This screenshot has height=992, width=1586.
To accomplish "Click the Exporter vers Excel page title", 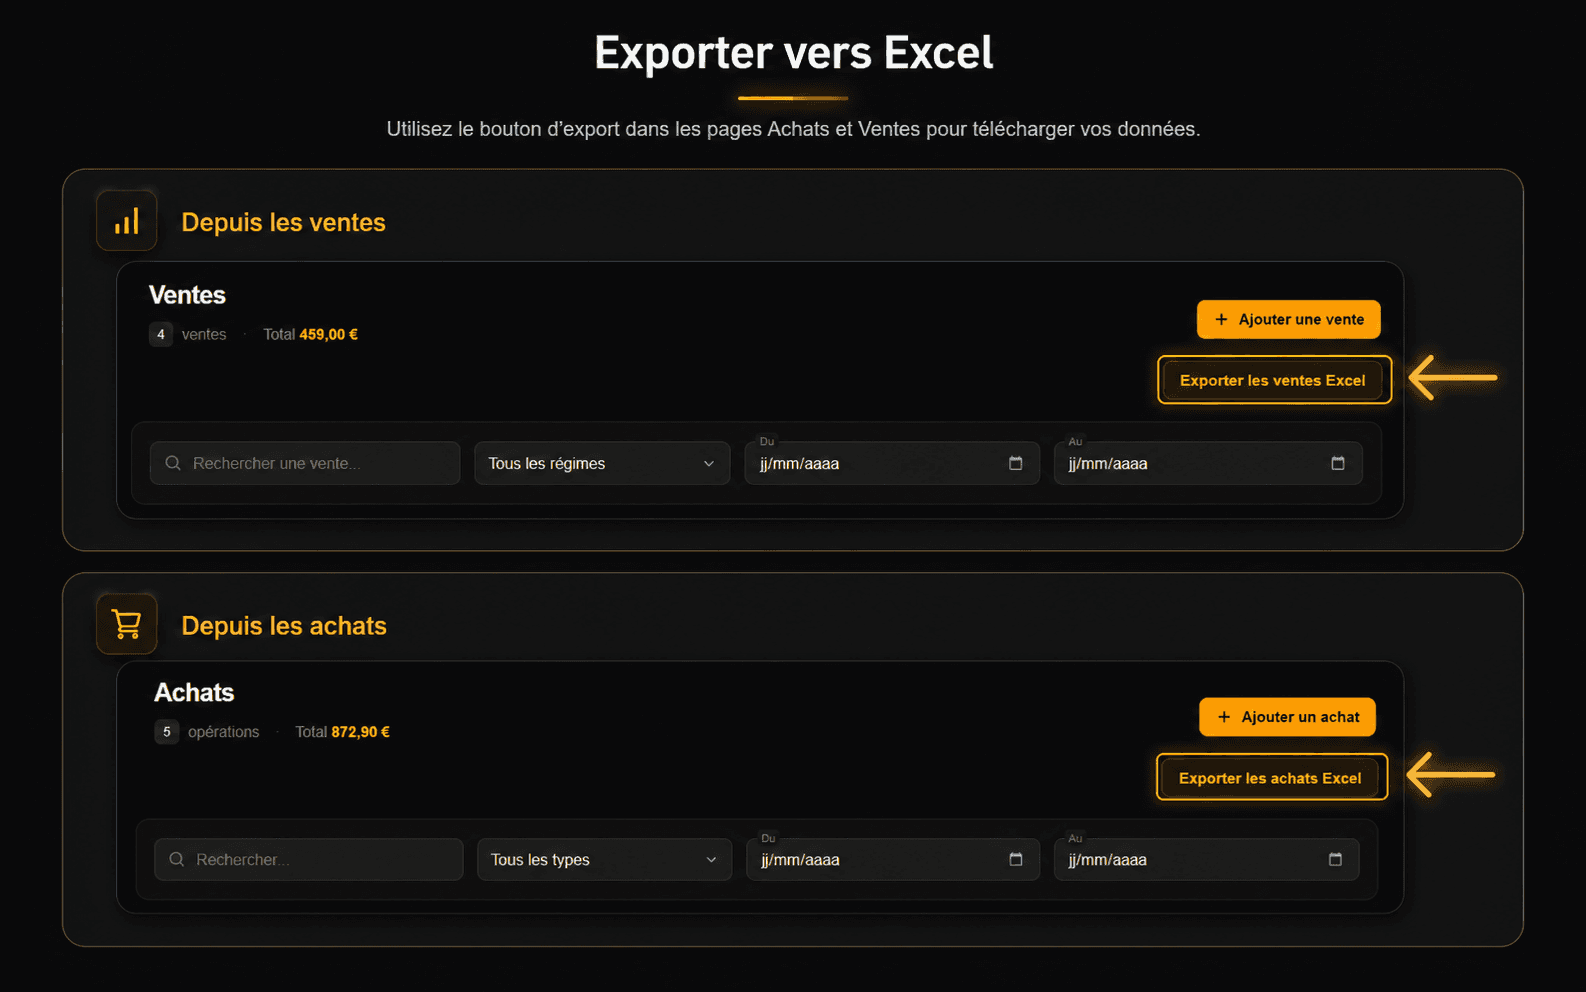I will (793, 52).
